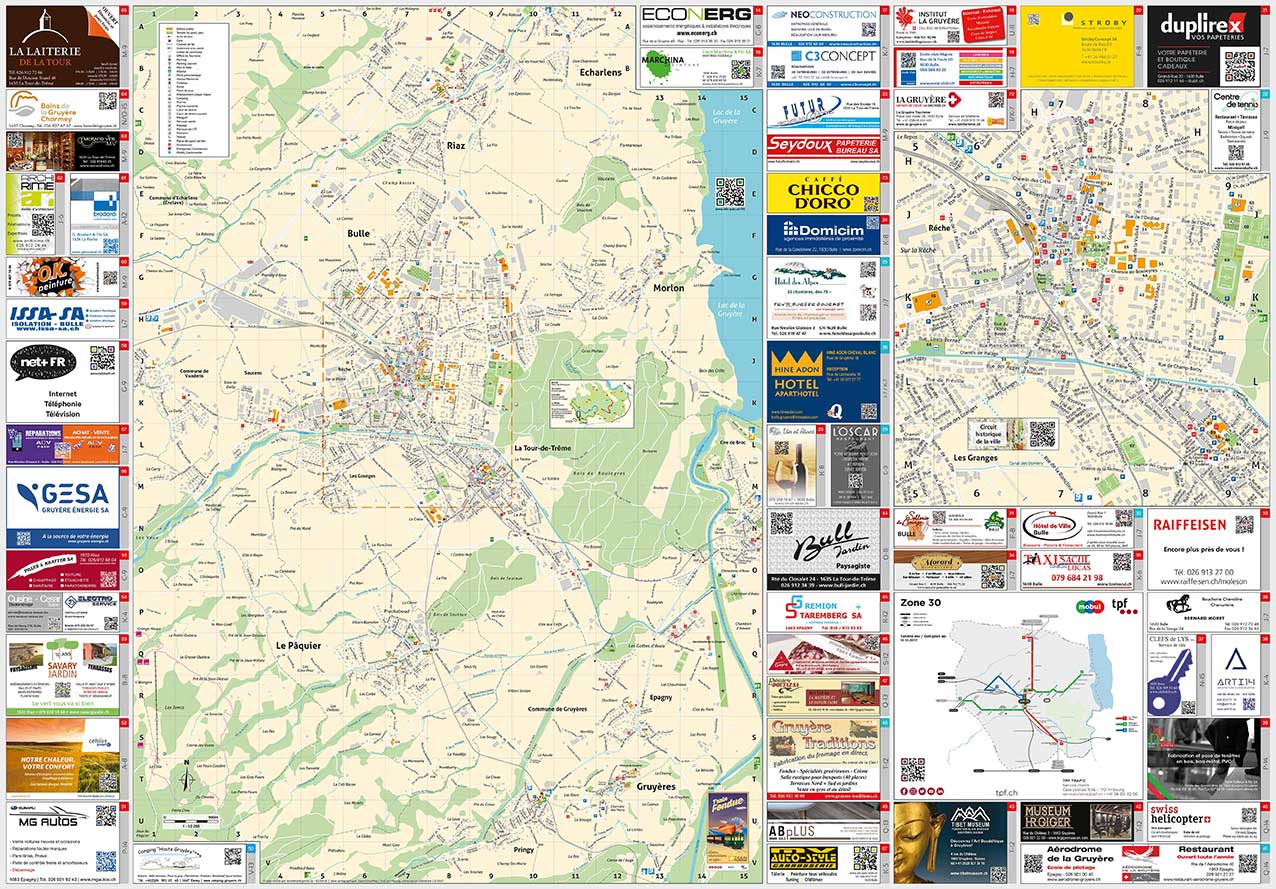
Task: Click the NEO Construction logo
Action: pos(832,15)
